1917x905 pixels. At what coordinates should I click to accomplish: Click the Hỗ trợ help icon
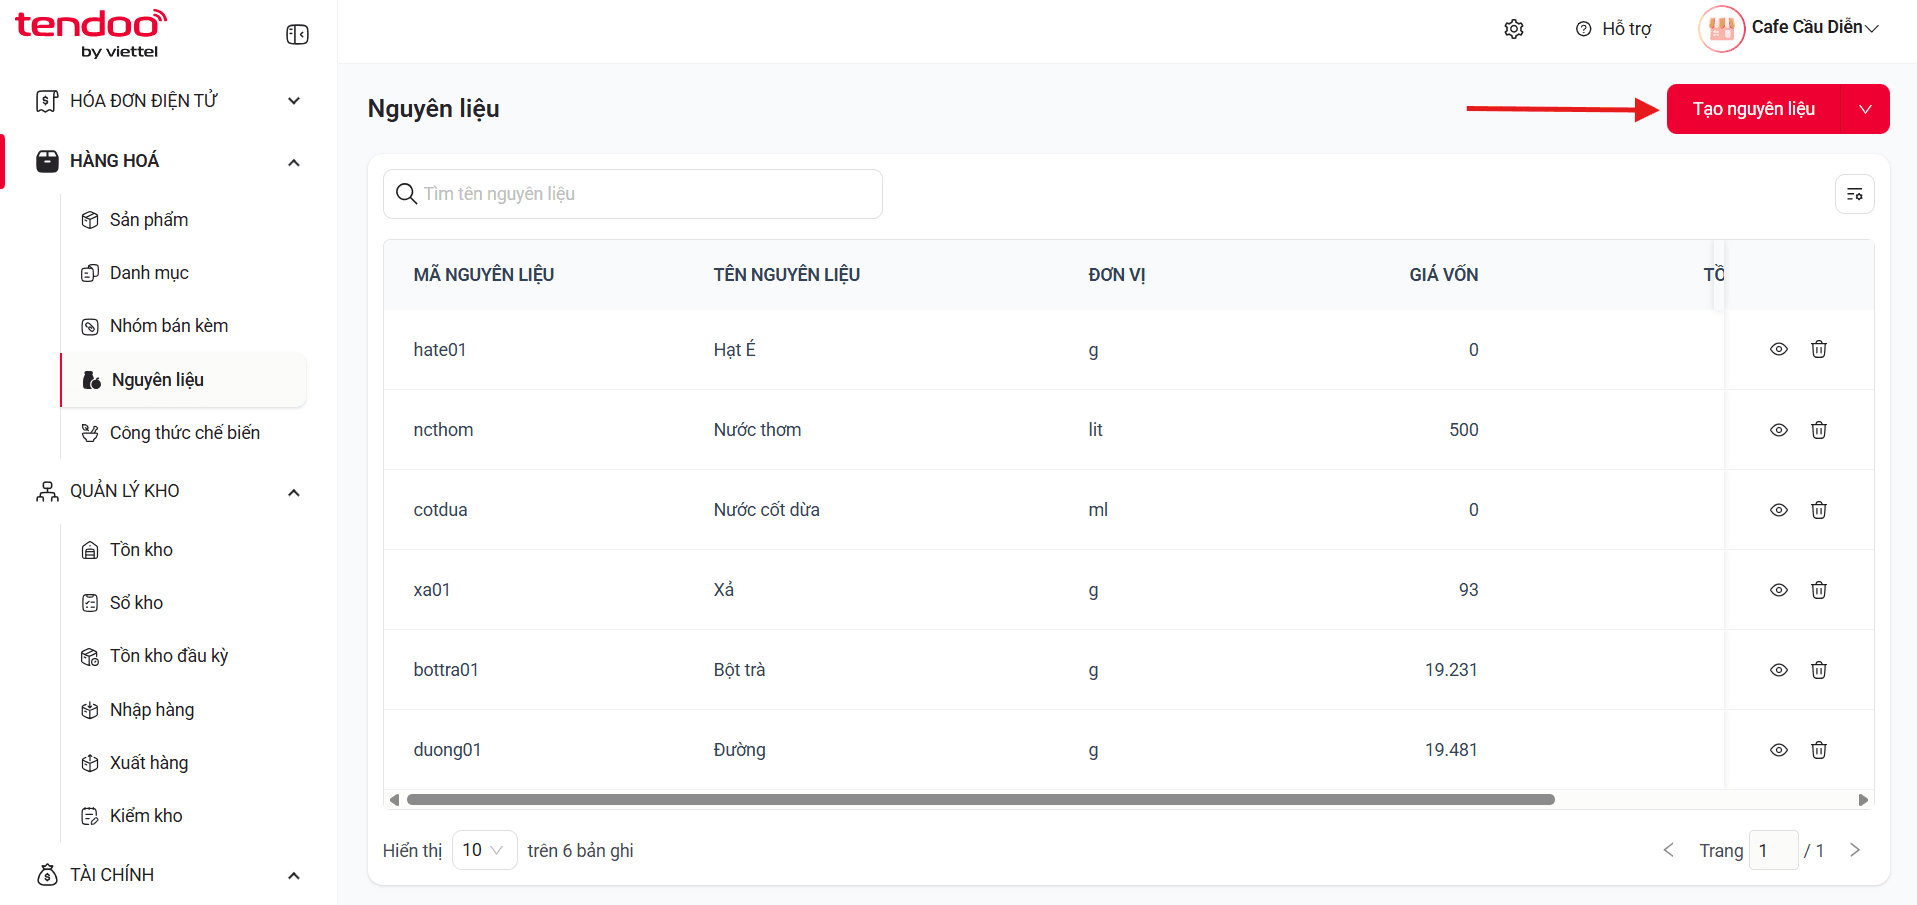(x=1584, y=29)
